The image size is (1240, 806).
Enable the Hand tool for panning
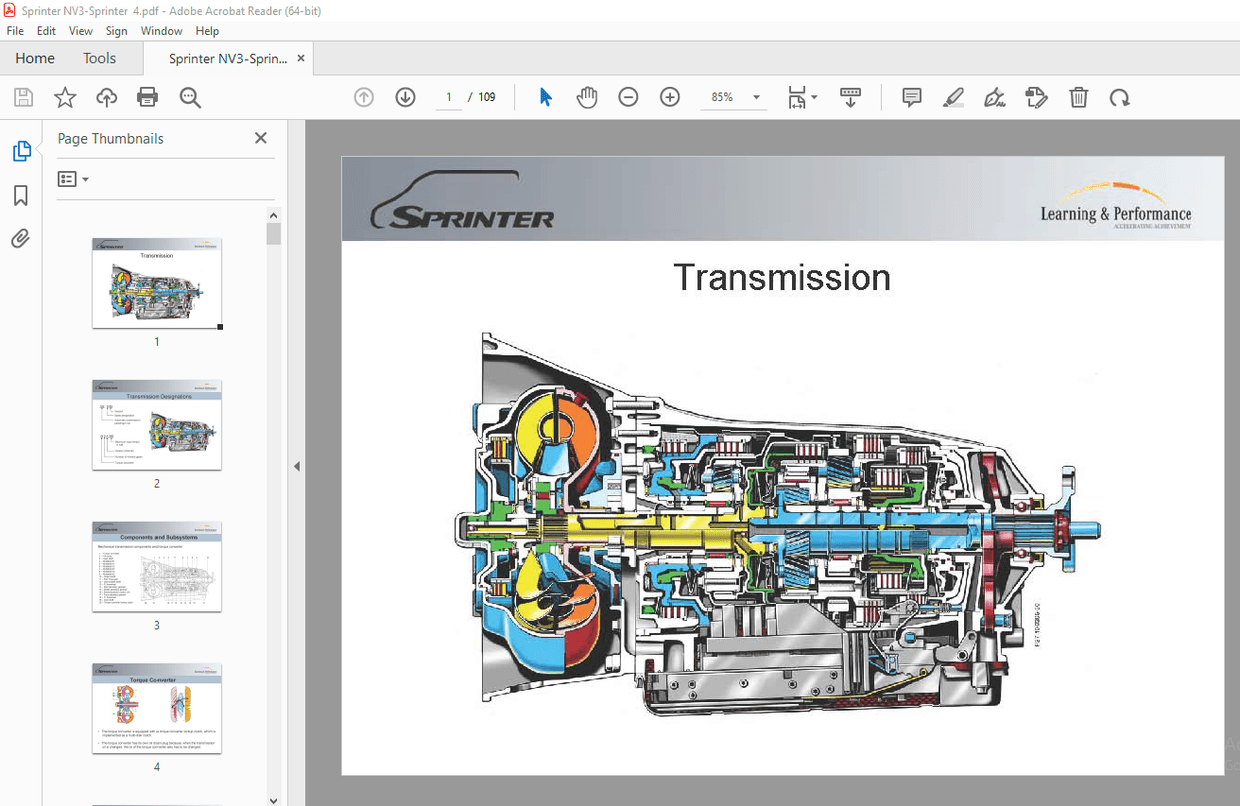pyautogui.click(x=587, y=97)
